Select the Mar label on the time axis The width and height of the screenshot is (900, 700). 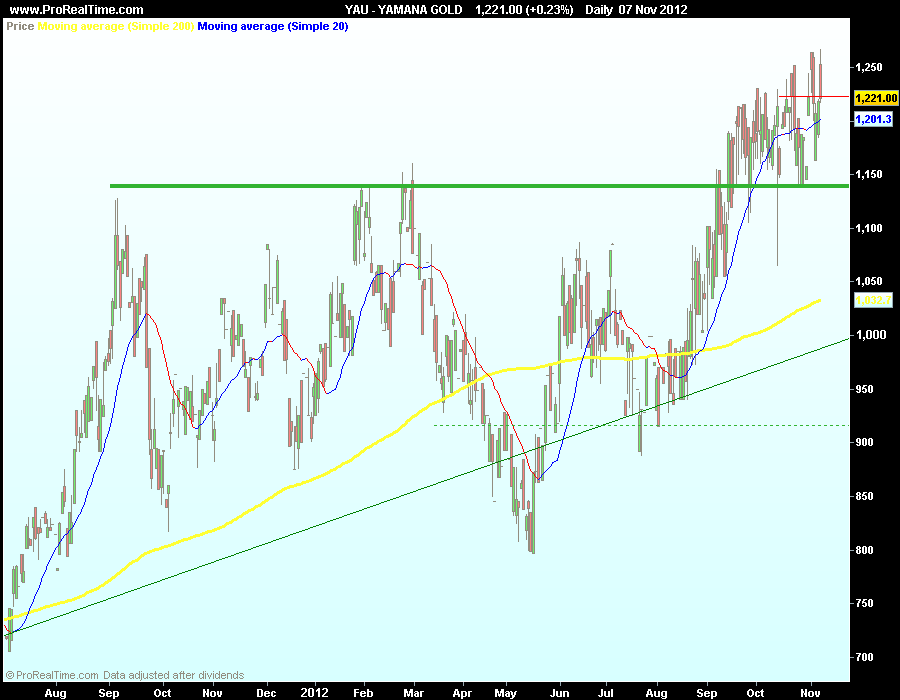[414, 693]
